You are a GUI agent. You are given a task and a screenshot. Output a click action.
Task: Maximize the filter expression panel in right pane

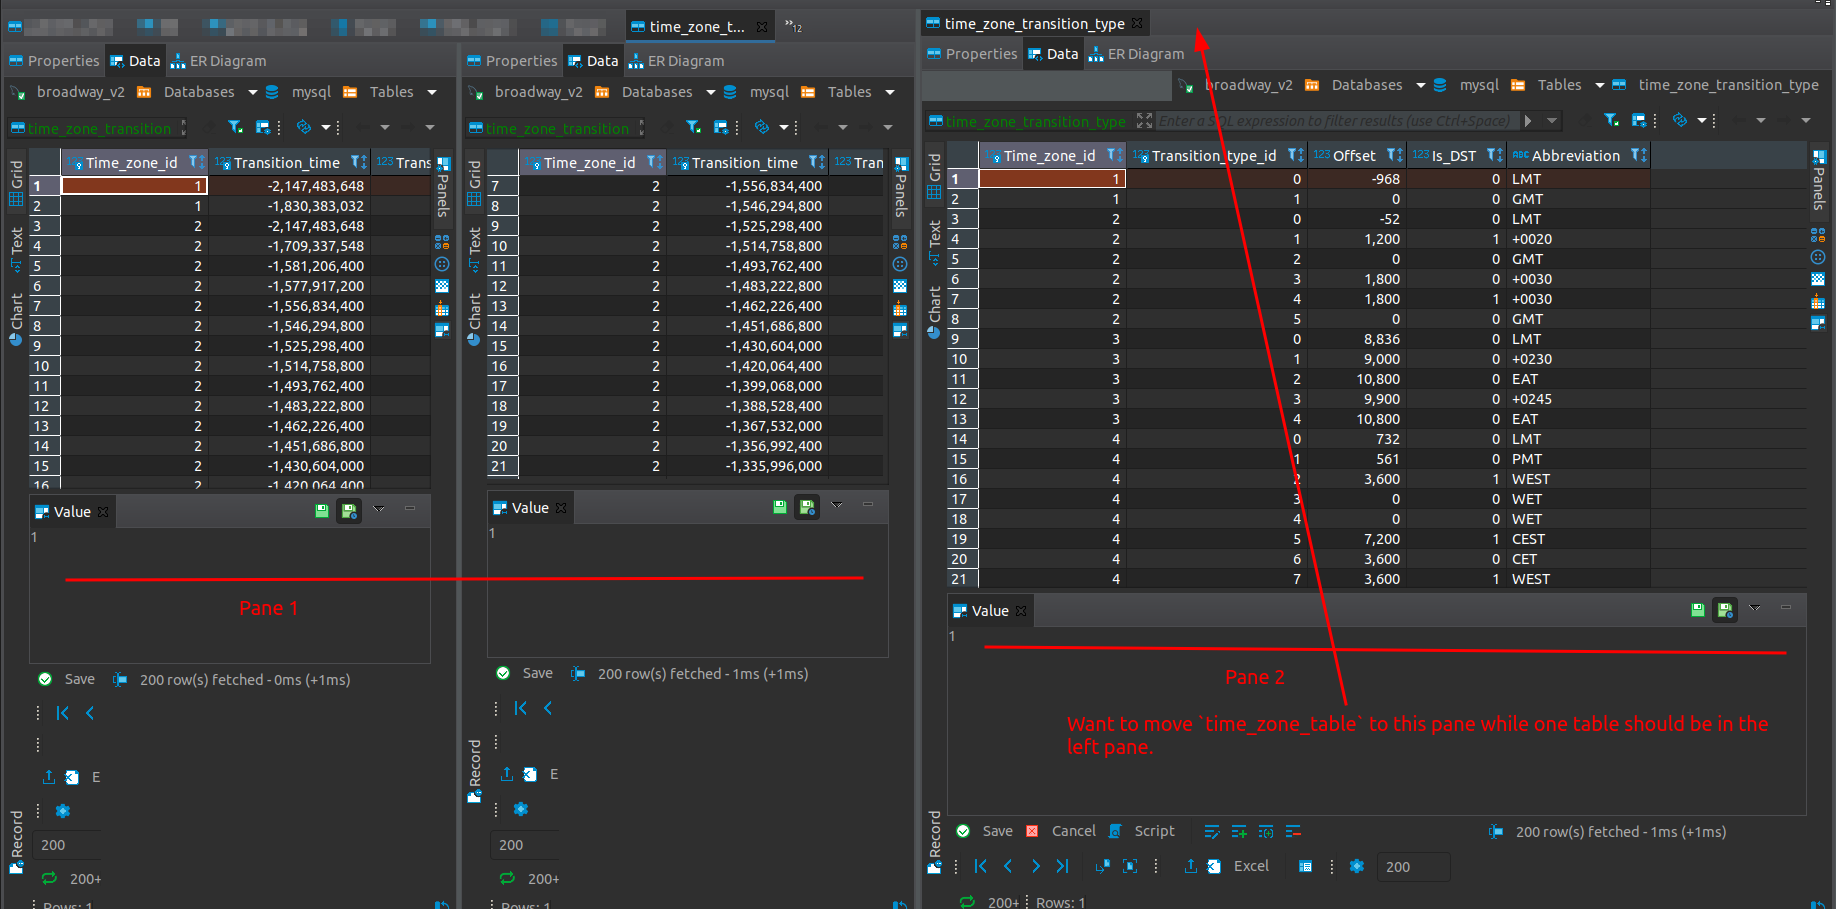[1145, 121]
